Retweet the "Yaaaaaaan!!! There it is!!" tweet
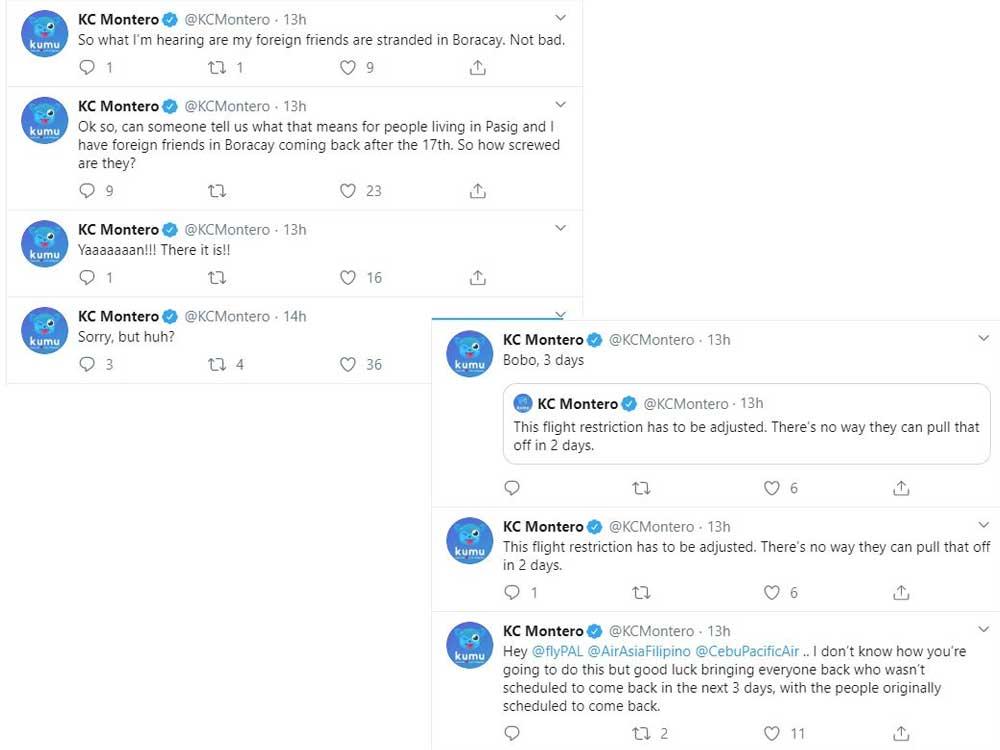Image resolution: width=1000 pixels, height=750 pixels. pyautogui.click(x=216, y=278)
